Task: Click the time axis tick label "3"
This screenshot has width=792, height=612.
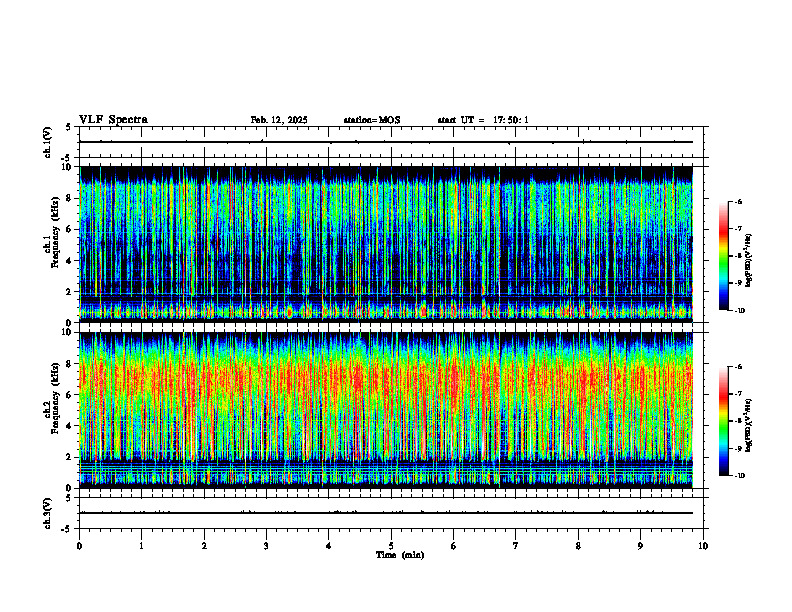Action: [x=266, y=546]
